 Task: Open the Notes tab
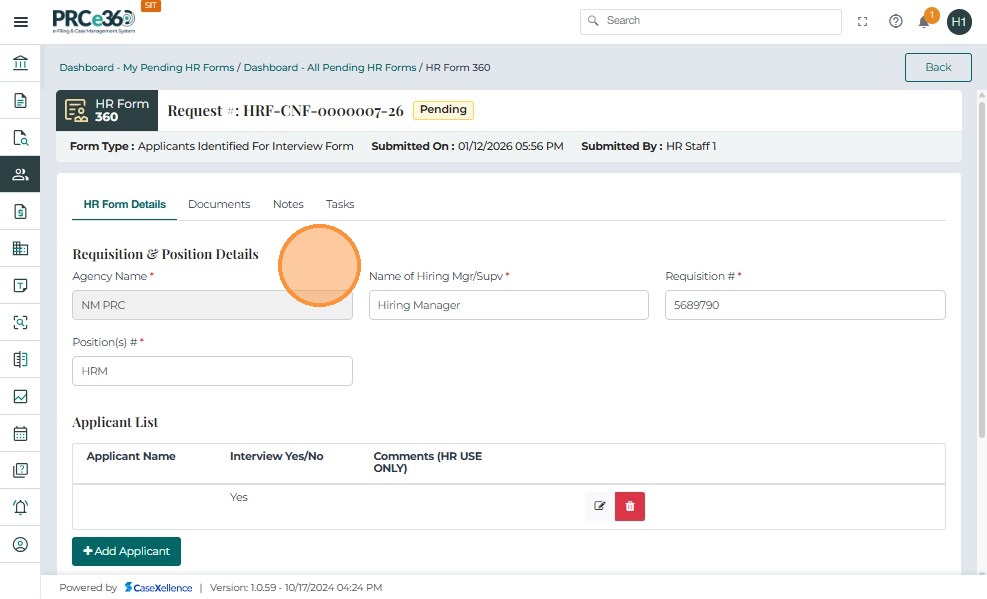(288, 204)
